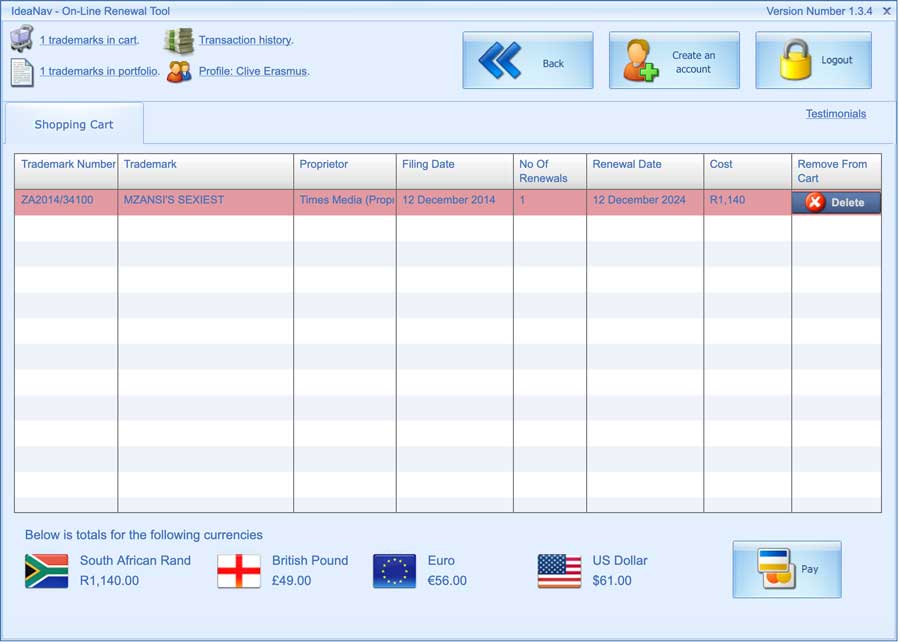
Task: Click the Create an account button
Action: click(x=674, y=60)
